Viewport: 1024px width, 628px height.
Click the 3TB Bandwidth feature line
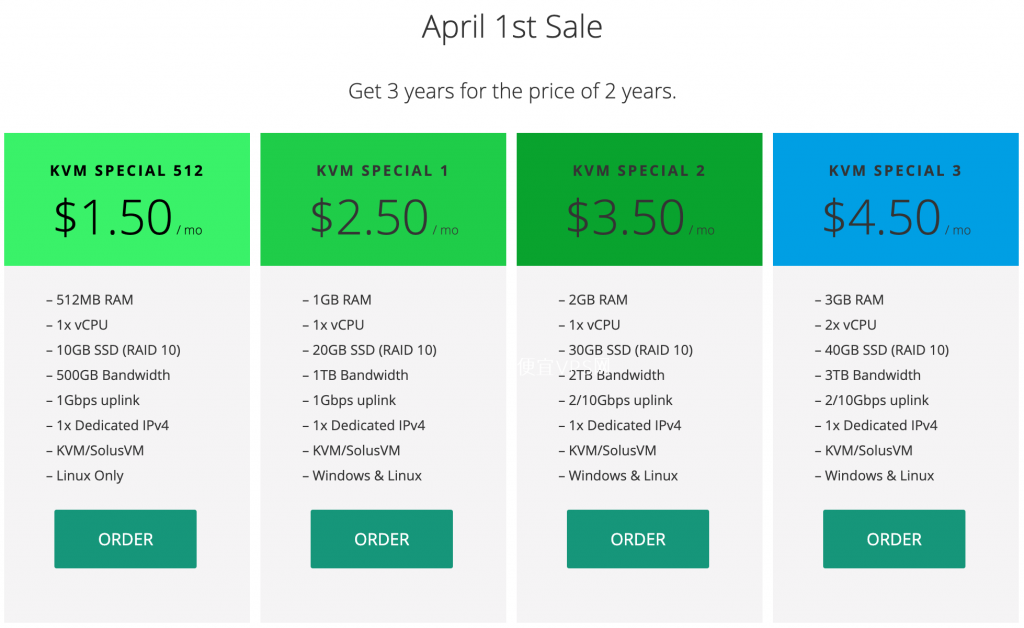(868, 375)
